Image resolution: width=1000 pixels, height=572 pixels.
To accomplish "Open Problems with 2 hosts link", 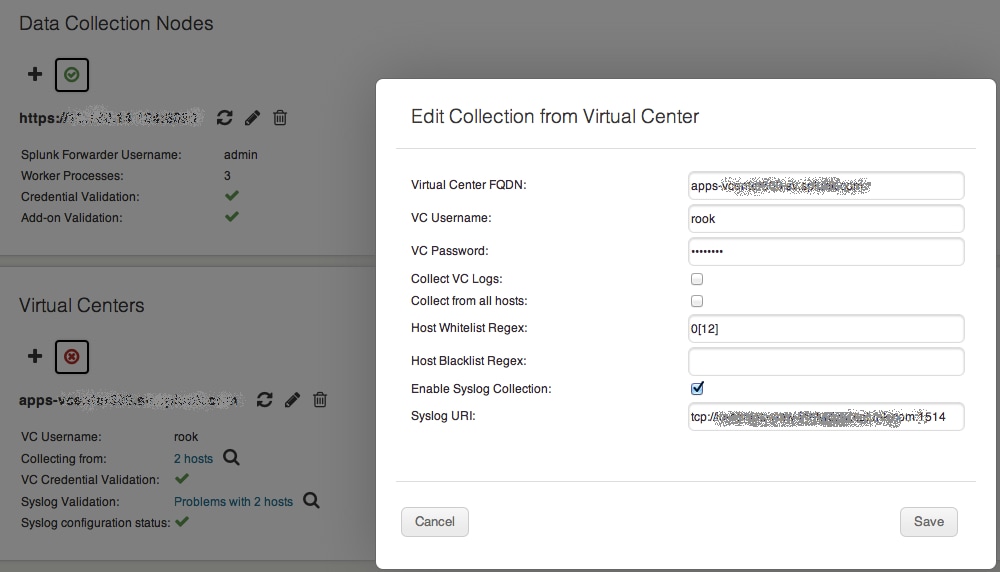I will coord(233,502).
